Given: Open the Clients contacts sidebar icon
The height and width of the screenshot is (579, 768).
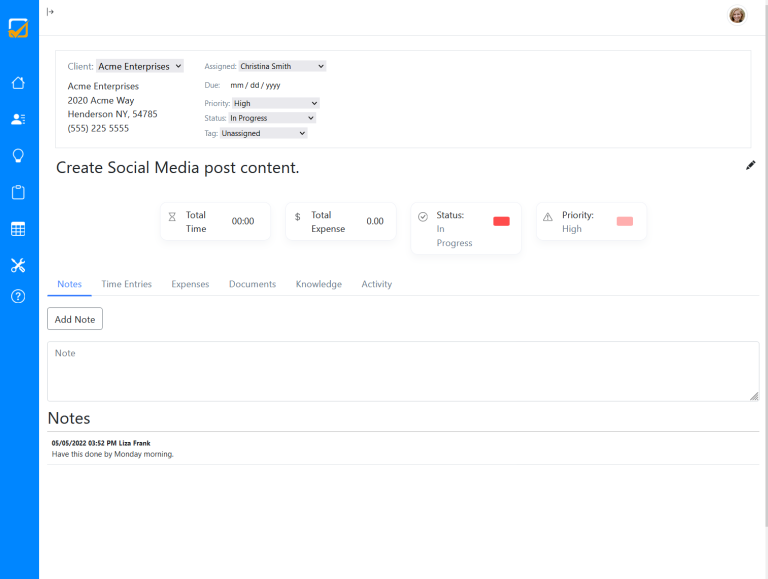Looking at the screenshot, I should (x=18, y=119).
